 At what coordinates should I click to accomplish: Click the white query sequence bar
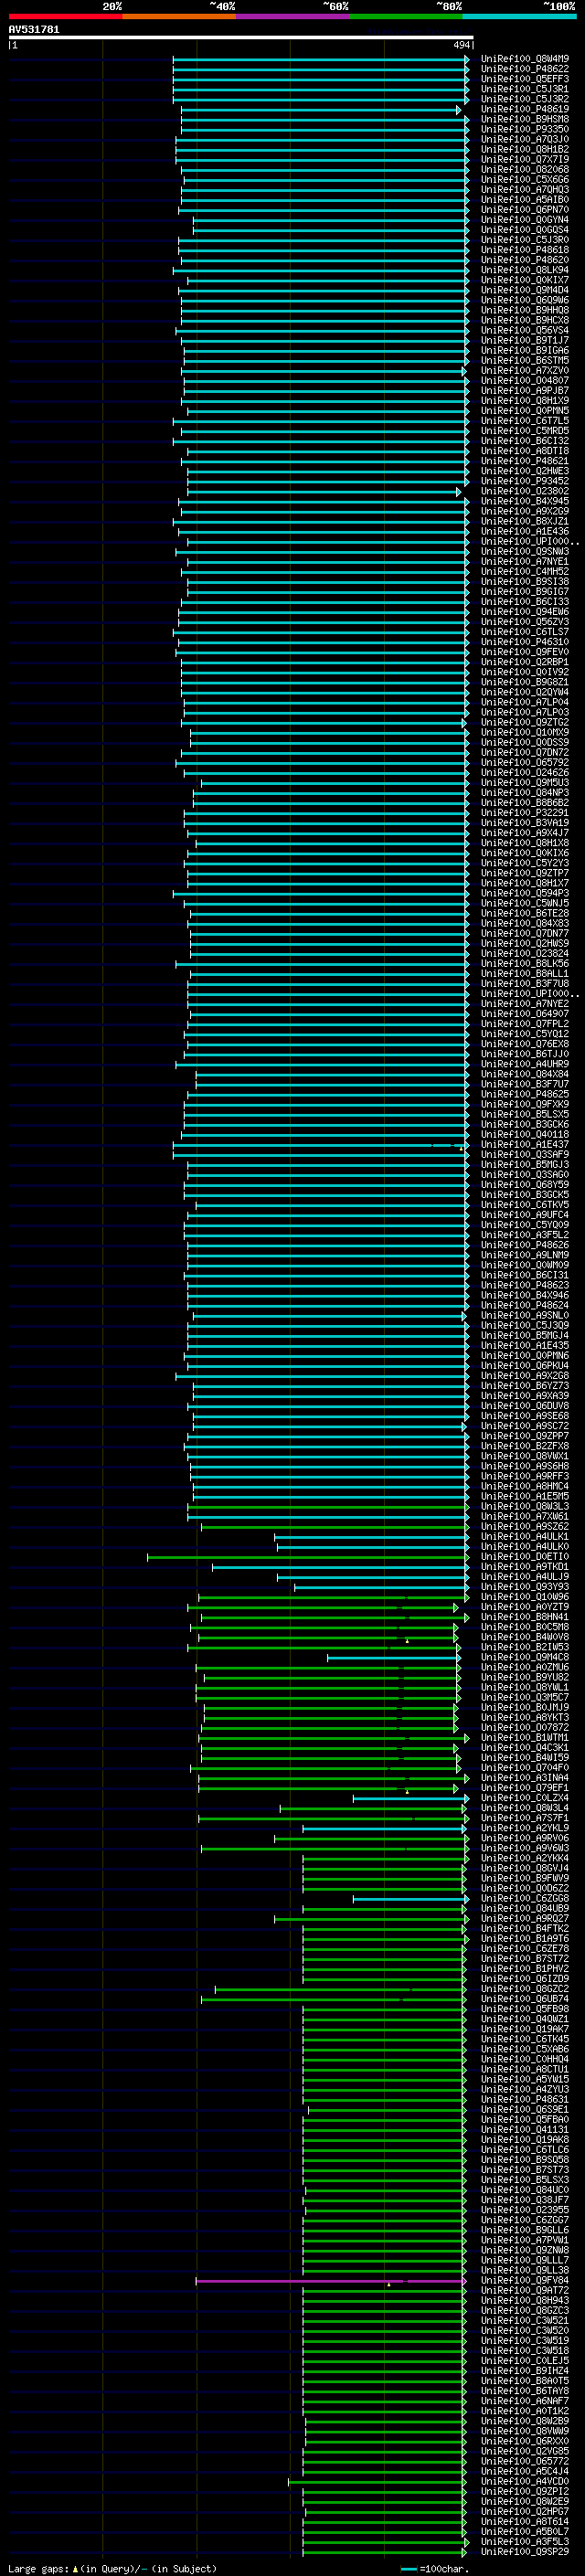click(x=241, y=38)
